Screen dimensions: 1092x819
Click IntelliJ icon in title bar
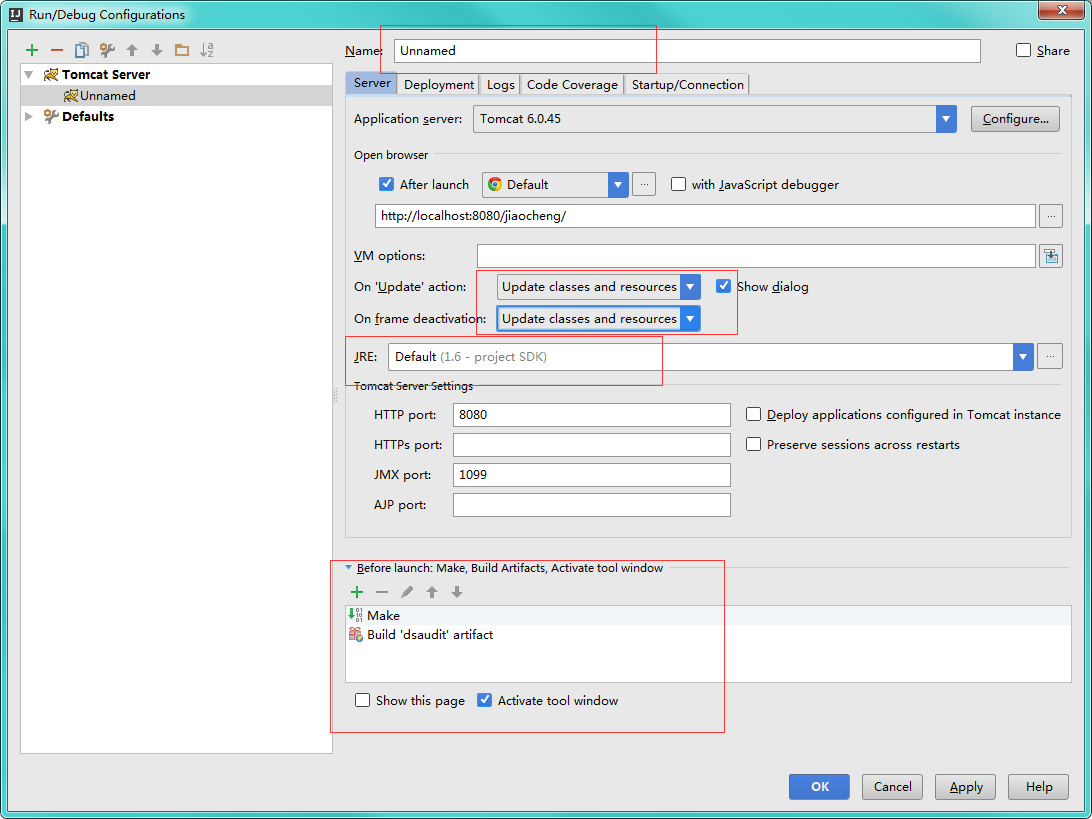[15, 14]
